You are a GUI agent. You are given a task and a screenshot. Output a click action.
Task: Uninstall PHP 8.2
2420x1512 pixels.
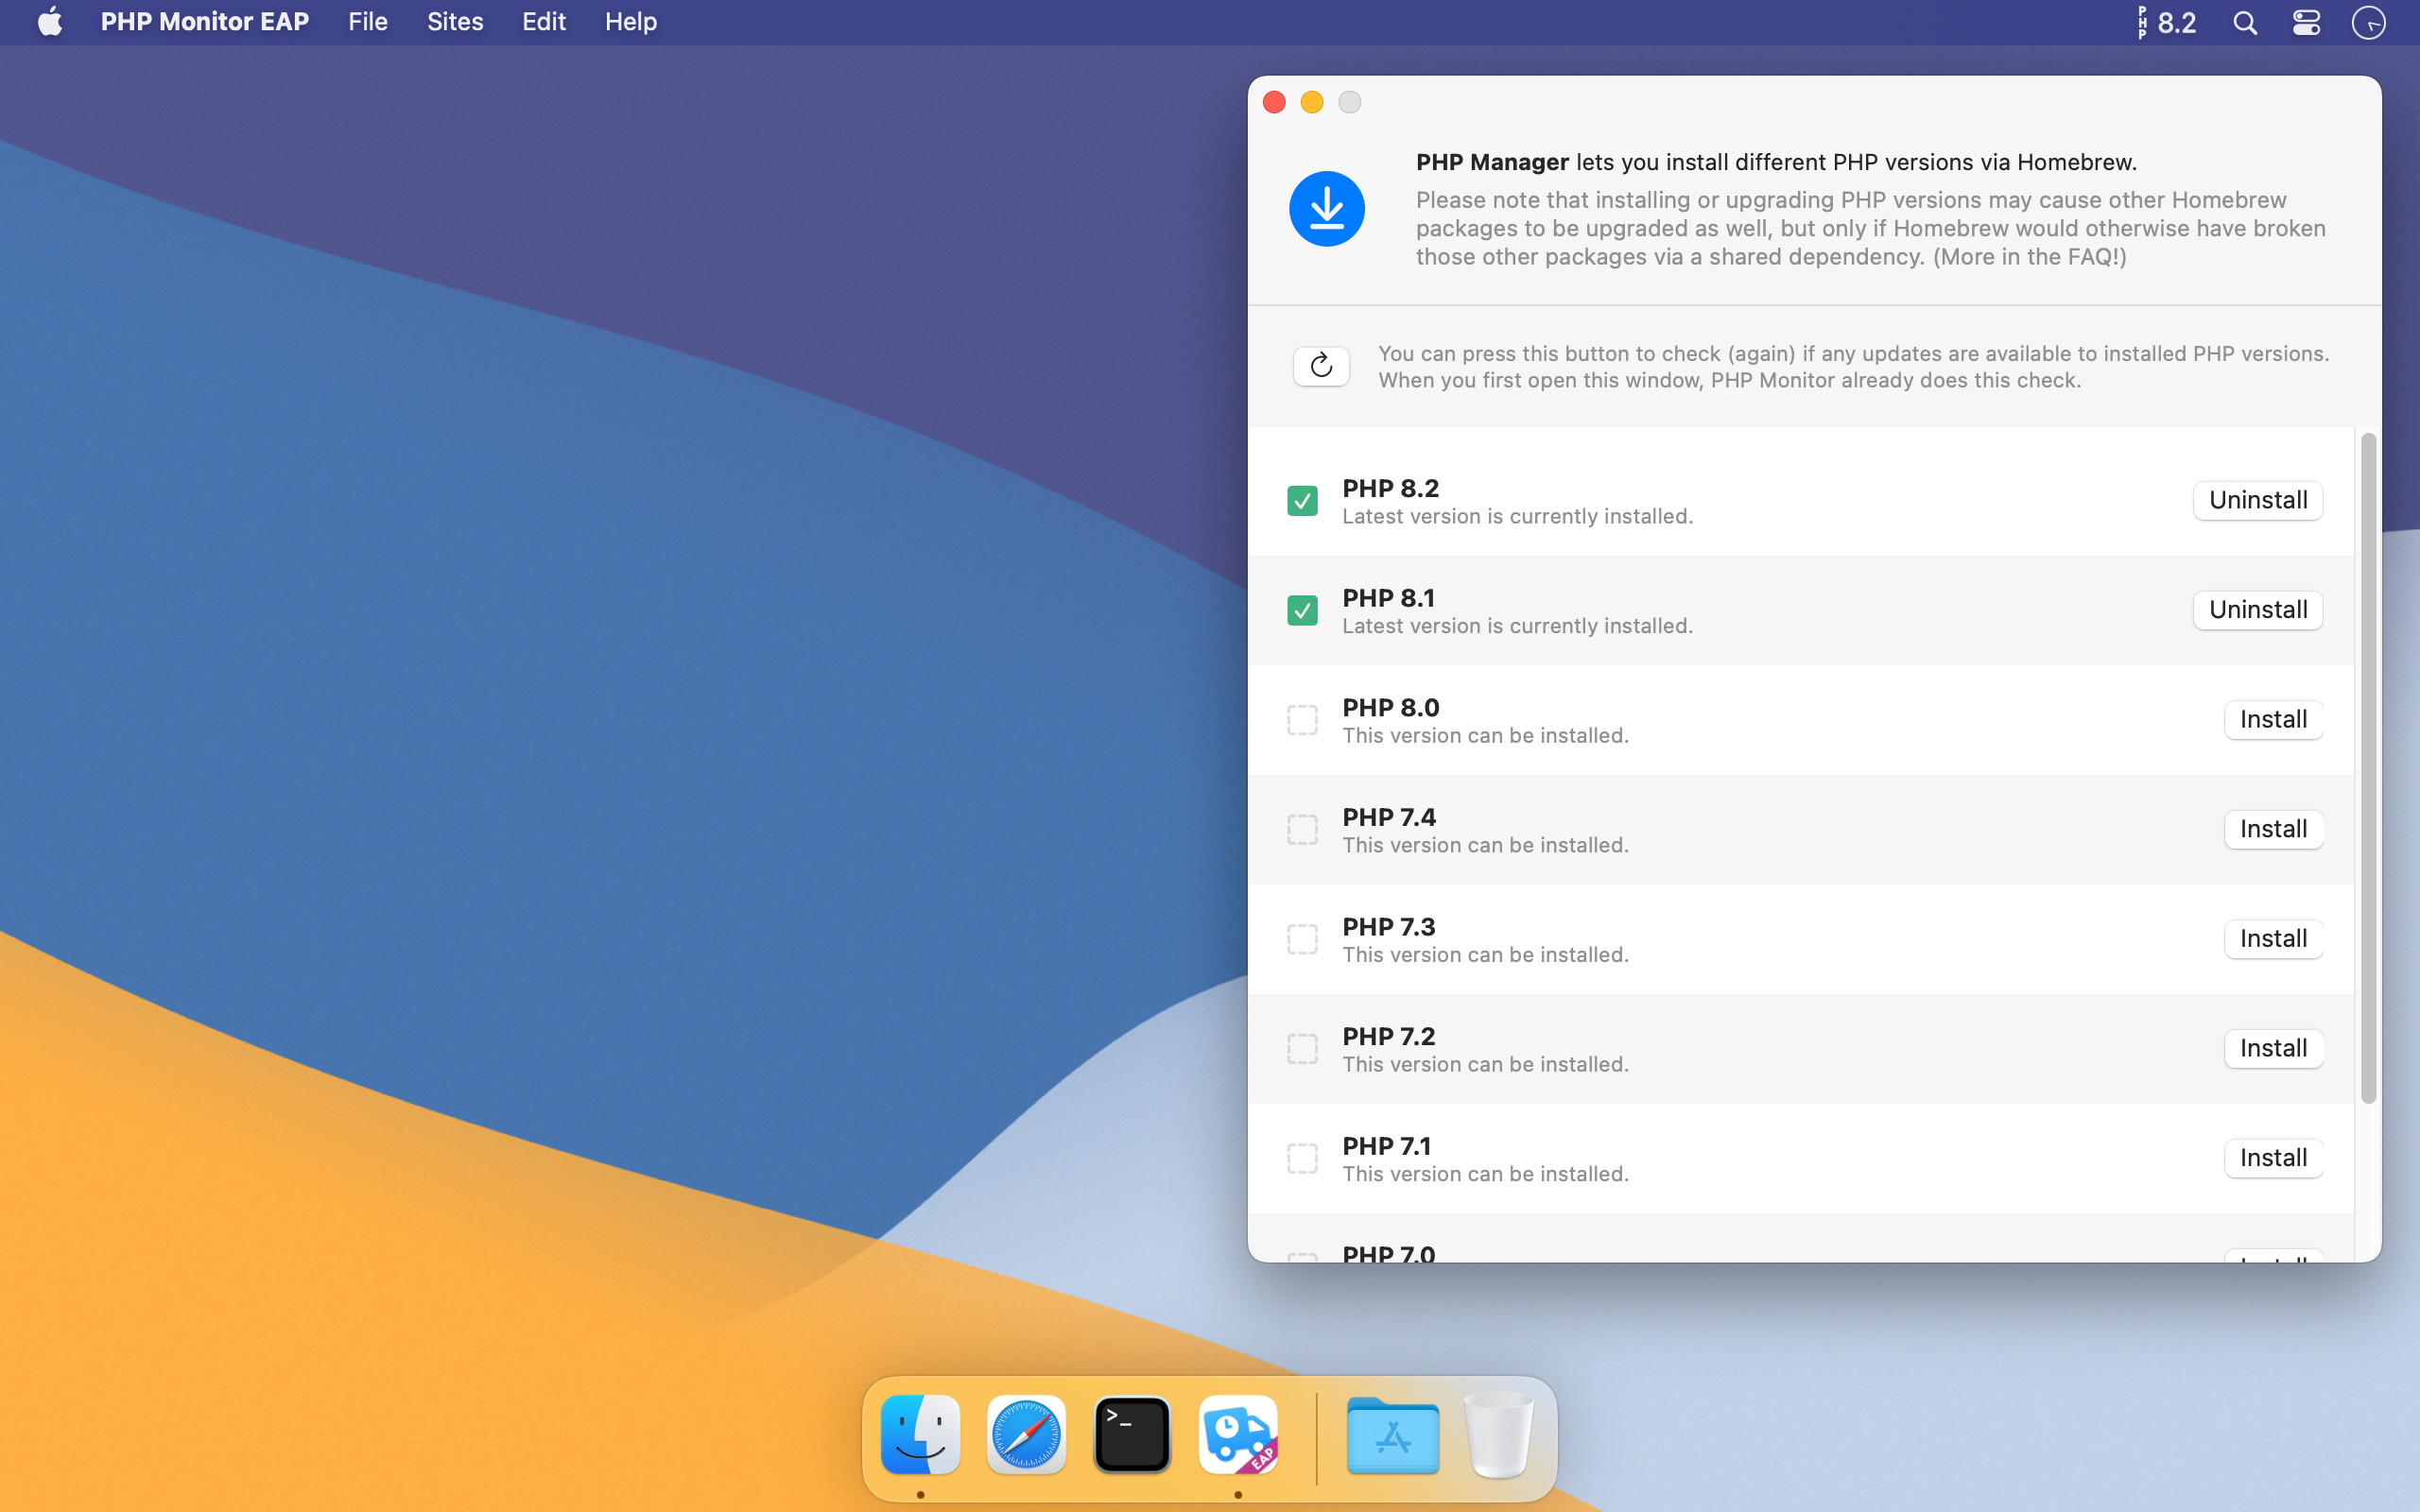[x=2258, y=500]
